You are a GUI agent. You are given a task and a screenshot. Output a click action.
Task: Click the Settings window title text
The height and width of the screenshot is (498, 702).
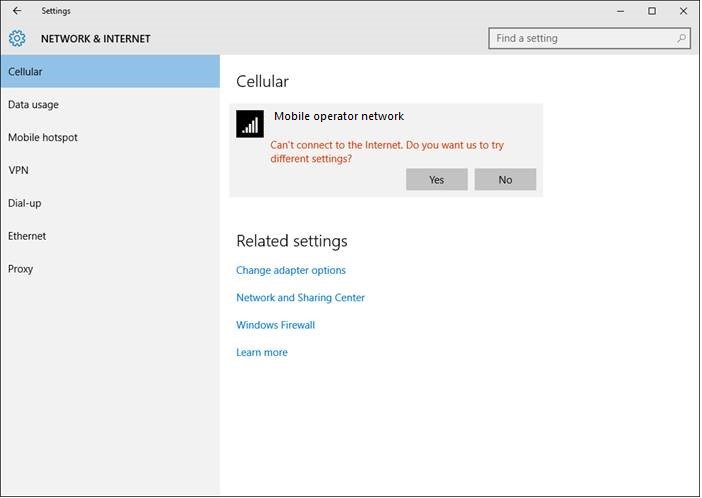56,11
